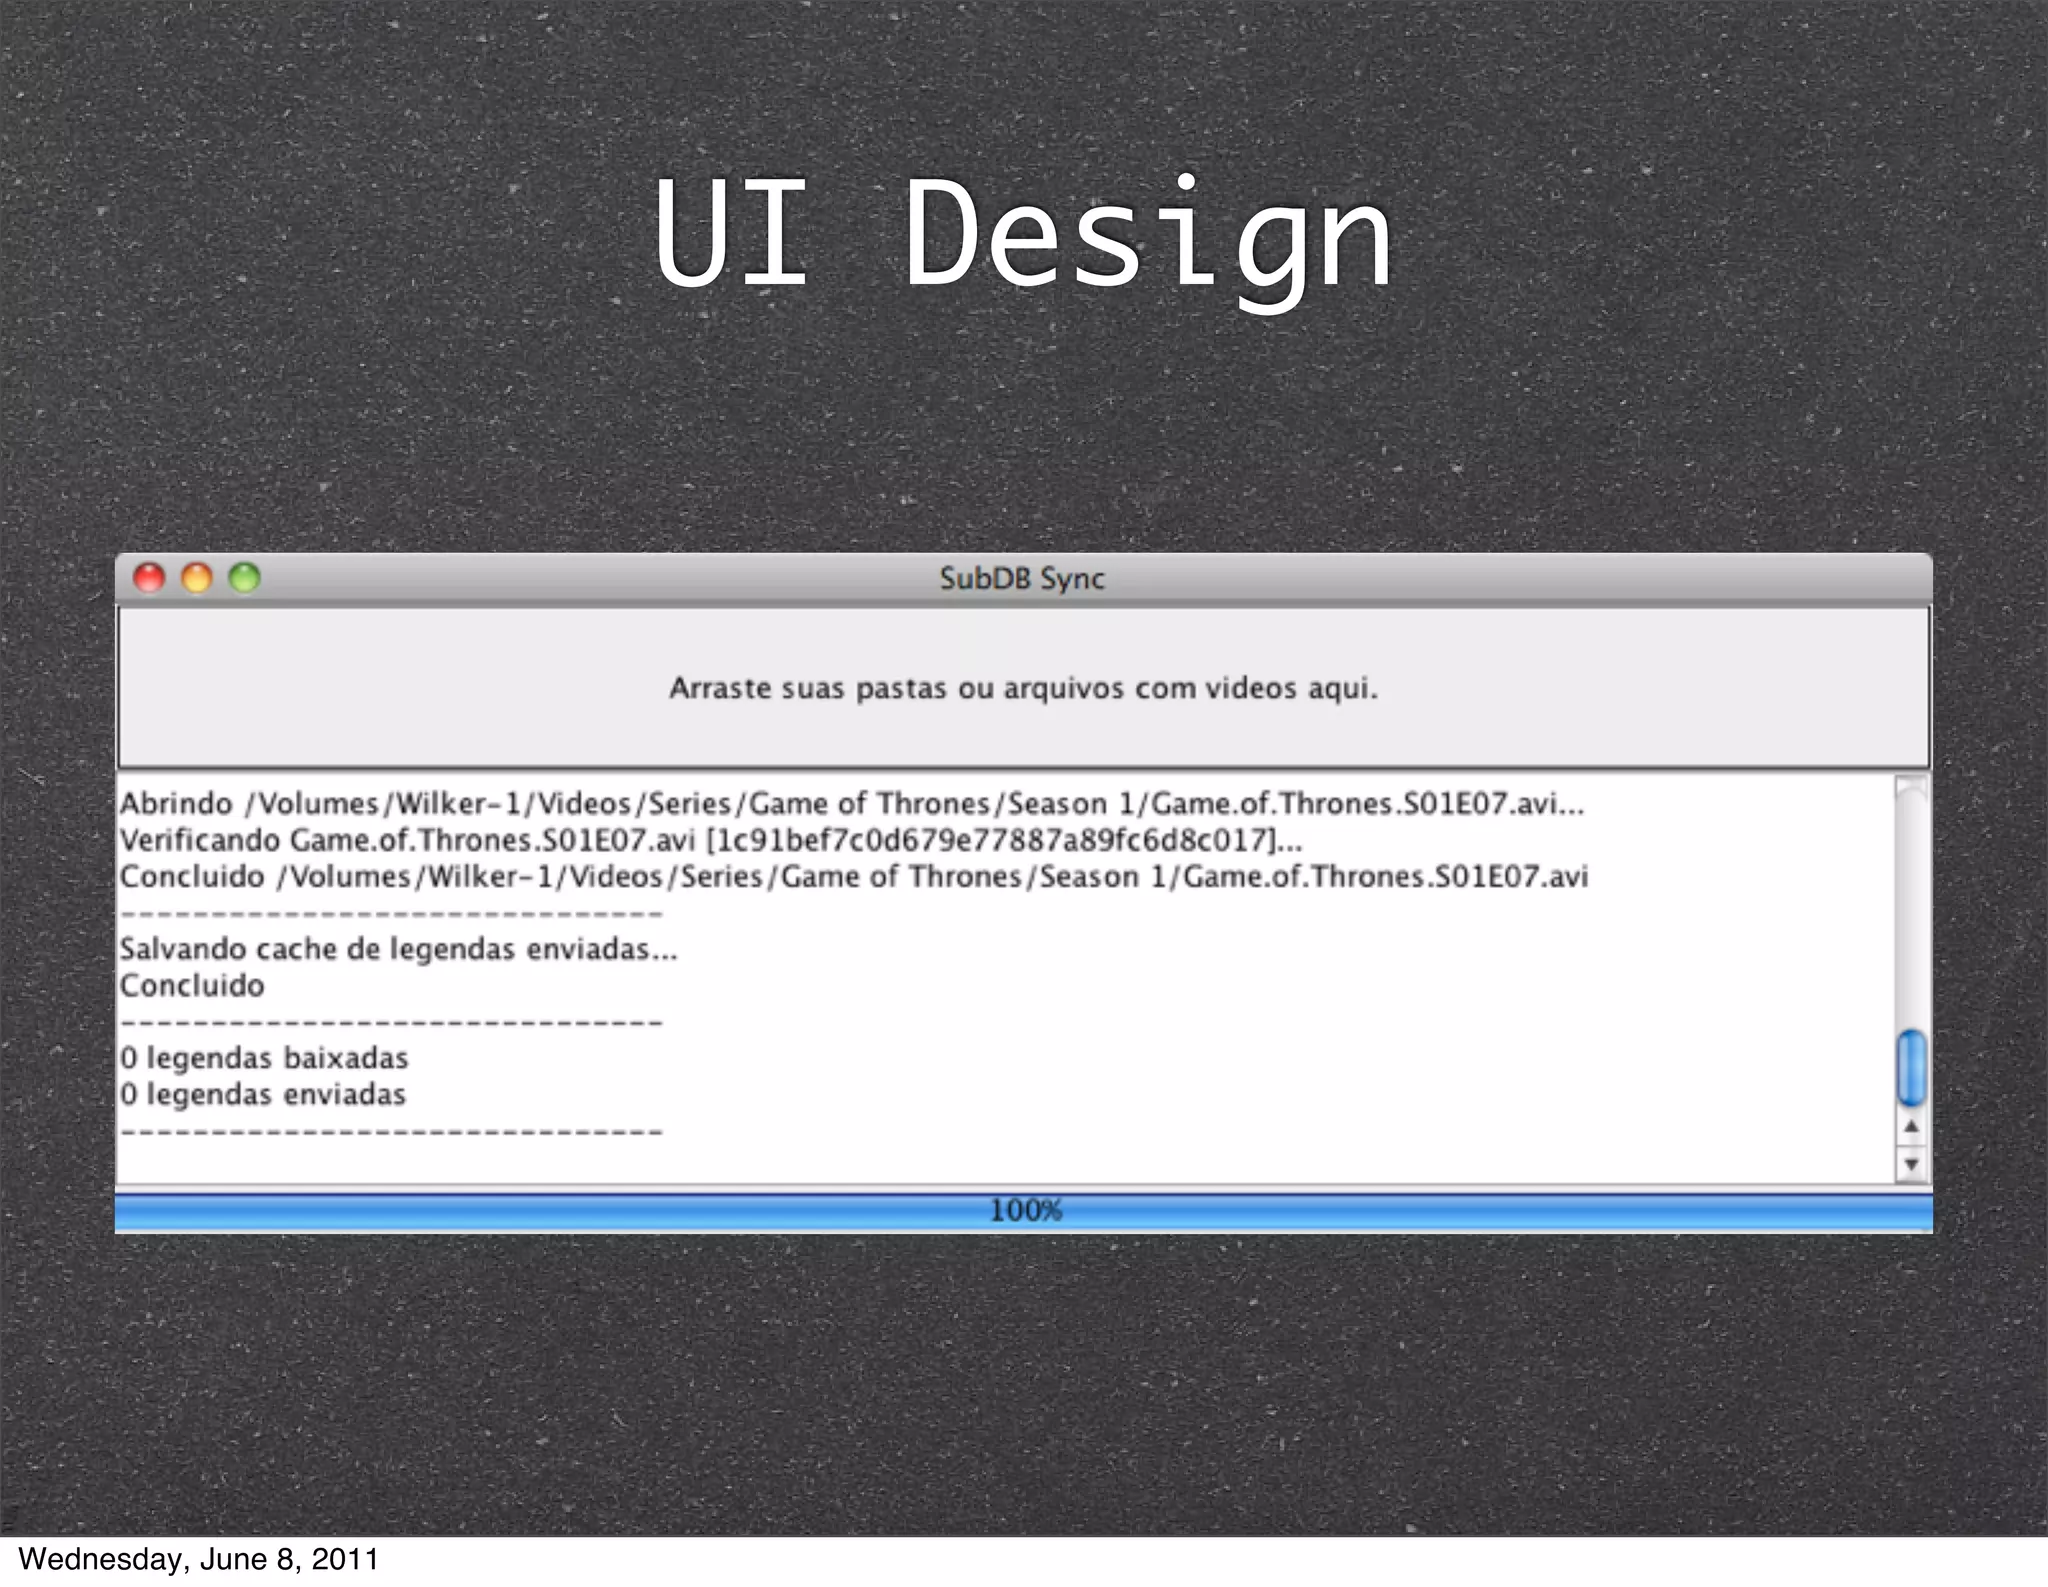The height and width of the screenshot is (1587, 2048).
Task: Click the standalone 'Concluido' log line
Action: click(192, 986)
